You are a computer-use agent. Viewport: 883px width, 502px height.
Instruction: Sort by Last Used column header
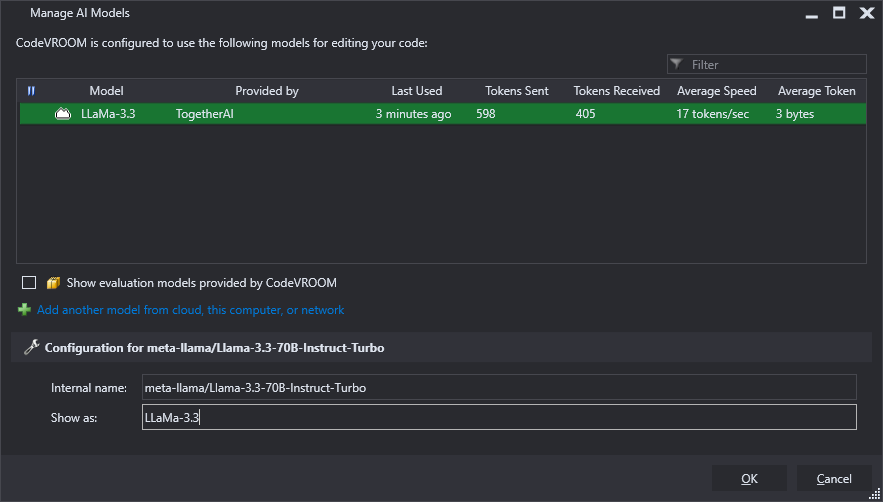(417, 91)
